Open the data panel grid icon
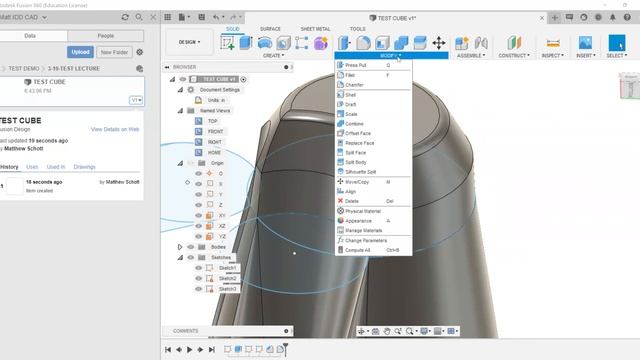640x360 pixels. click(168, 17)
